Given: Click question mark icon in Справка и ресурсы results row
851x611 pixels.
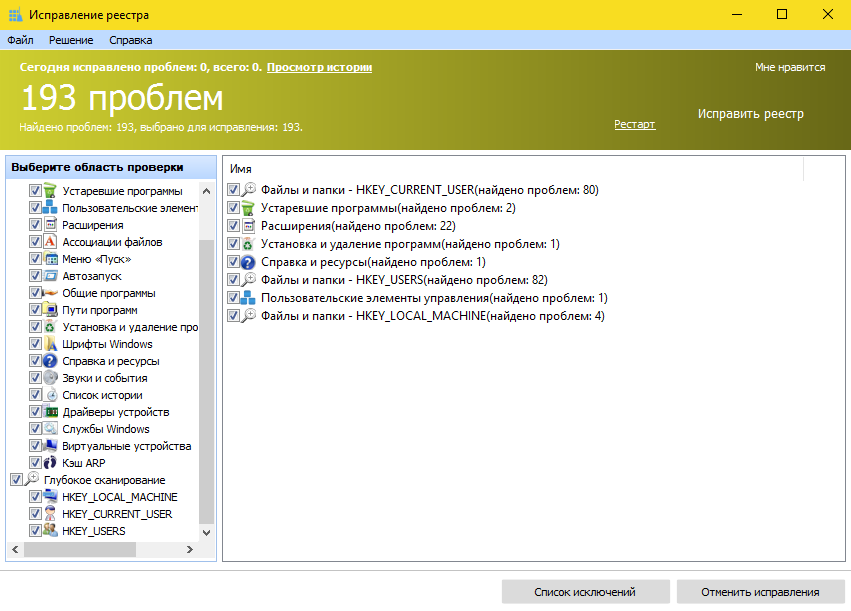Looking at the screenshot, I should [248, 262].
